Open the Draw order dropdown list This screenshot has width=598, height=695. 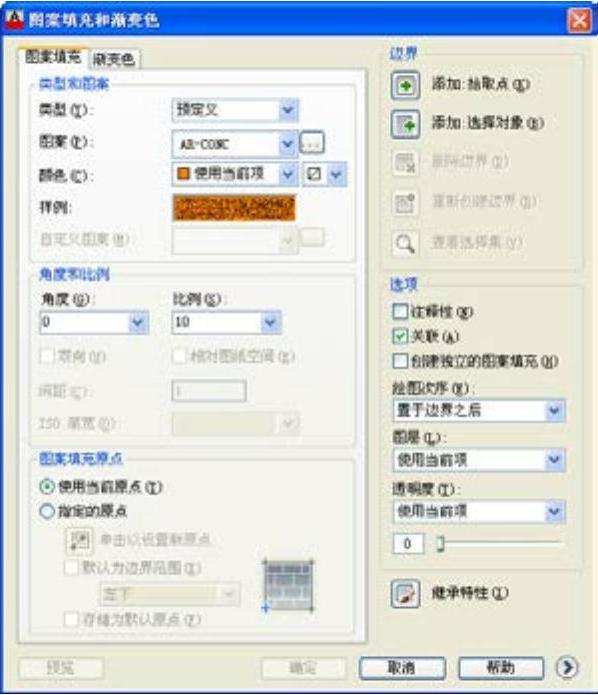479,410
